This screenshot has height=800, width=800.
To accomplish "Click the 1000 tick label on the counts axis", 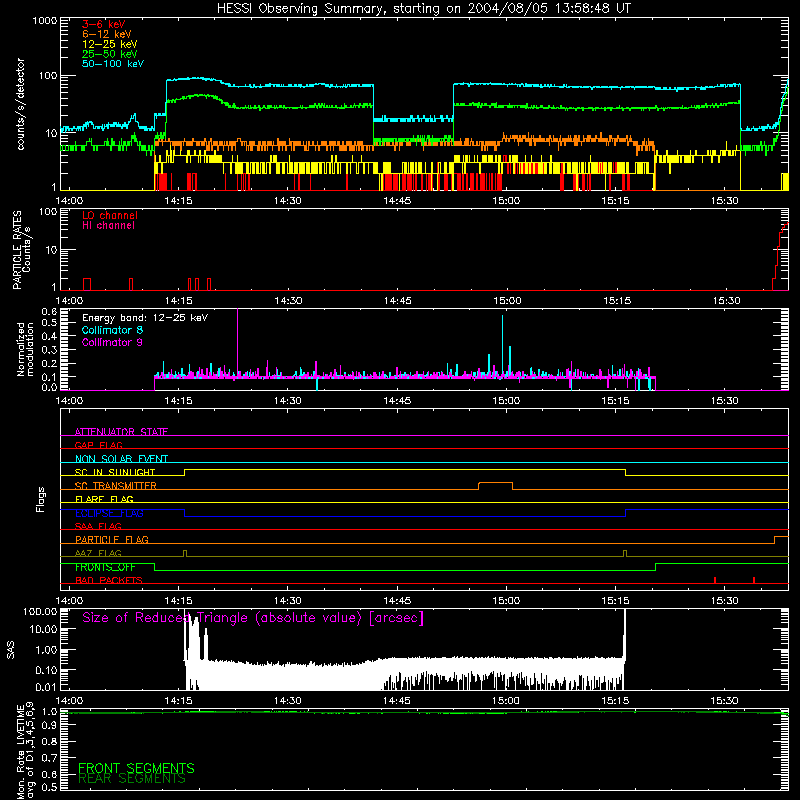I will coord(44,21).
